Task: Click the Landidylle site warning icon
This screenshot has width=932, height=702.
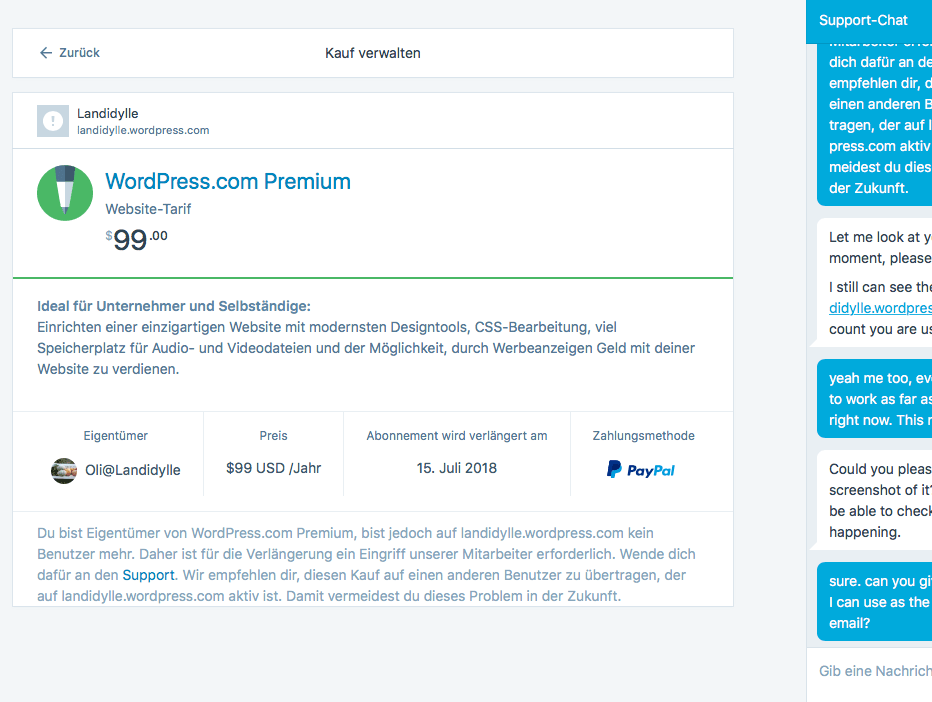Action: [53, 121]
